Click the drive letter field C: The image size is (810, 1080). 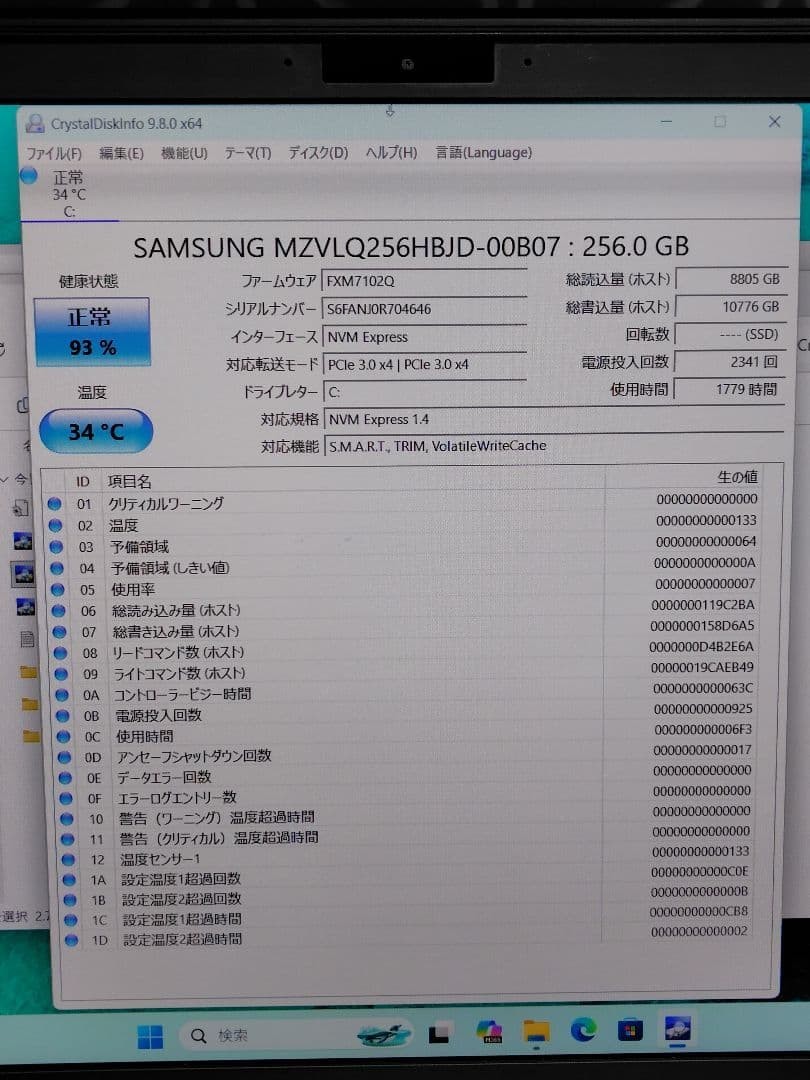click(424, 392)
